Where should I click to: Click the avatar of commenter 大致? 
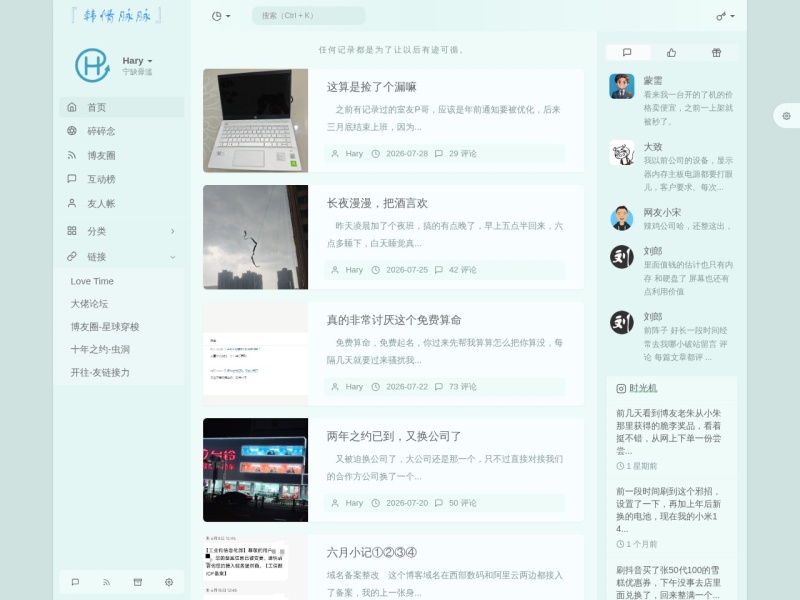(622, 153)
